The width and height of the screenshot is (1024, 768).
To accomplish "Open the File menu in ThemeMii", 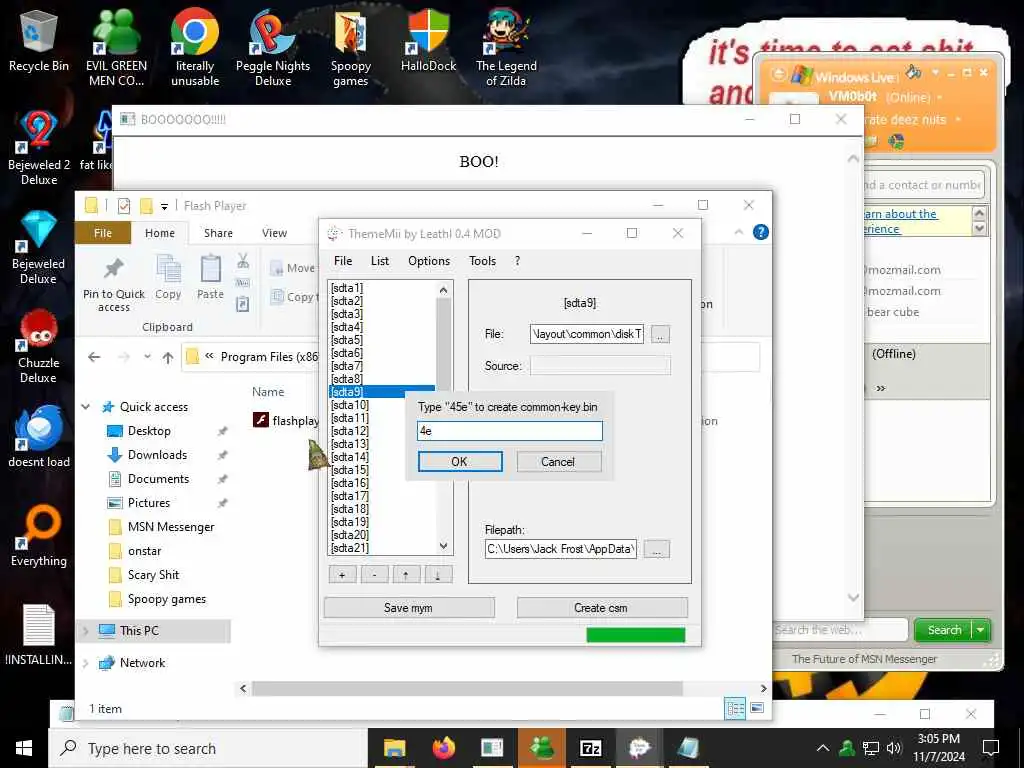I will [x=343, y=261].
